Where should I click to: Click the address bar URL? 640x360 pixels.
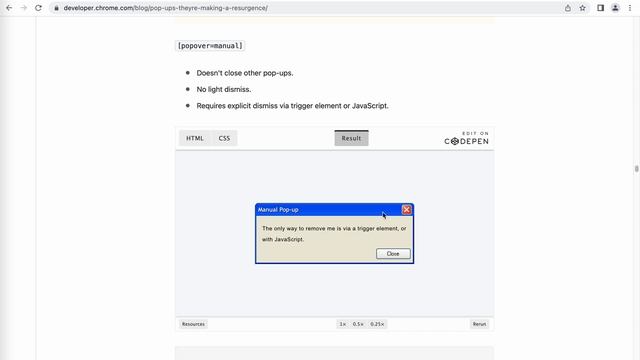(x=166, y=8)
